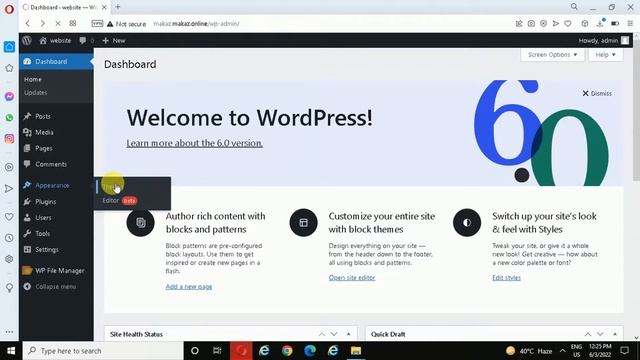Click Windows Start button
The height and width of the screenshot is (360, 640).
11,351
